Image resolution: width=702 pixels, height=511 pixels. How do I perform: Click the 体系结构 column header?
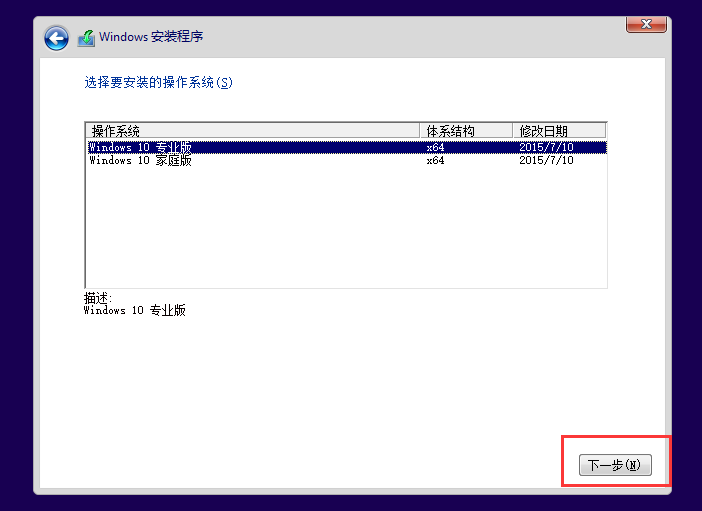pos(466,131)
